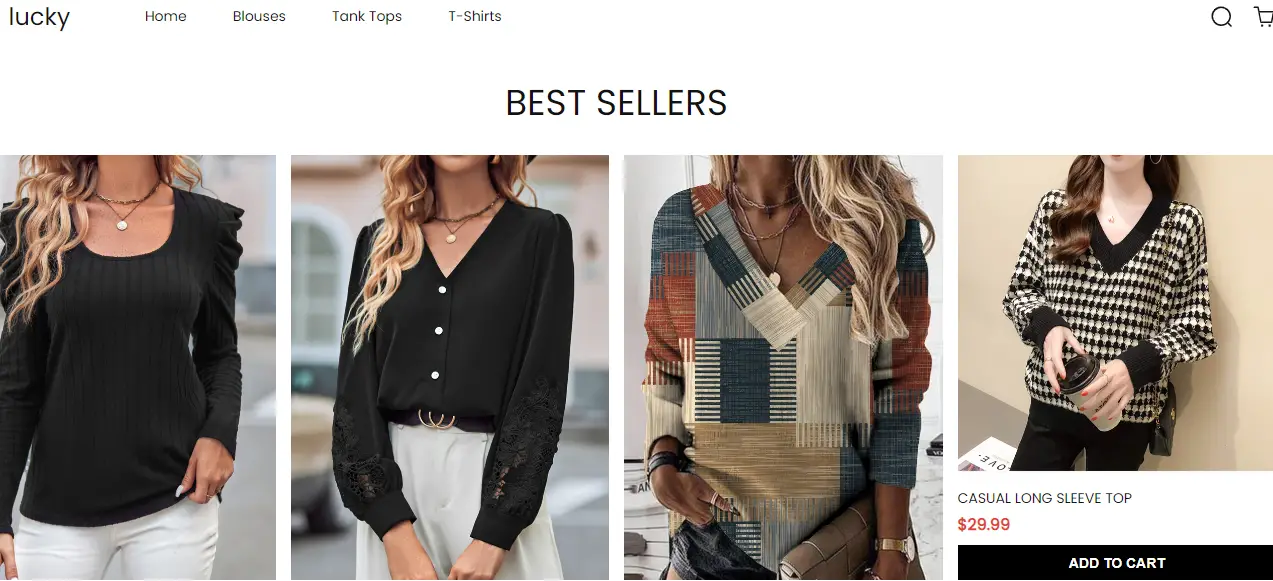The width and height of the screenshot is (1273, 581).
Task: Select Tank Tops in navigation
Action: coord(367,16)
